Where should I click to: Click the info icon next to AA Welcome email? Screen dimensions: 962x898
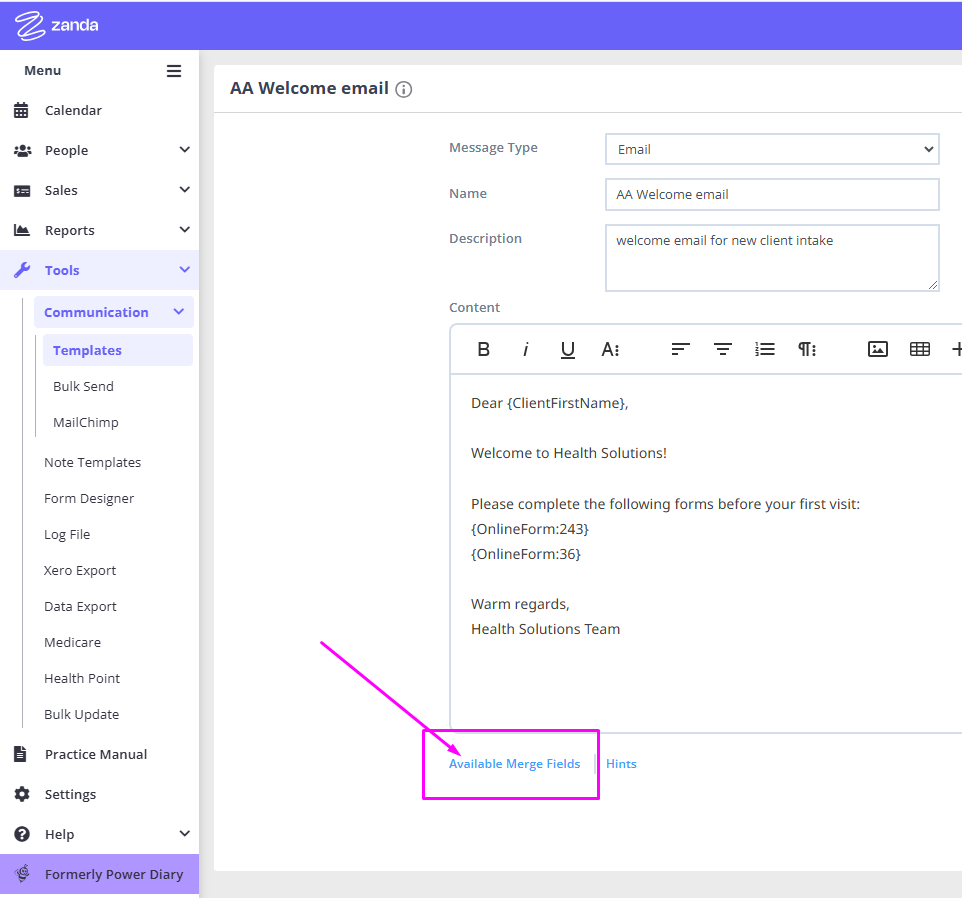(404, 89)
